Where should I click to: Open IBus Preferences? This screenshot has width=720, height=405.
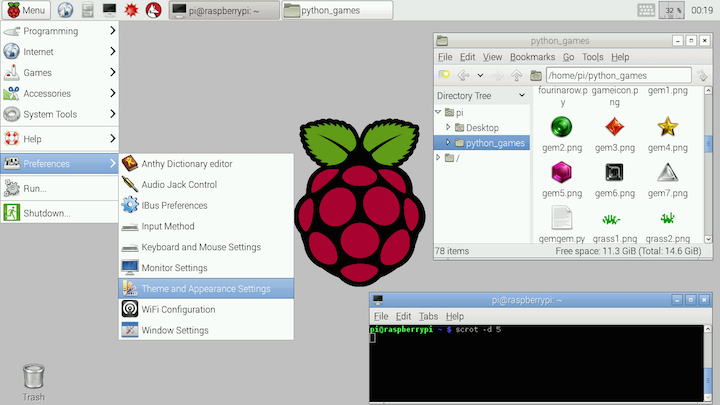coord(206,205)
